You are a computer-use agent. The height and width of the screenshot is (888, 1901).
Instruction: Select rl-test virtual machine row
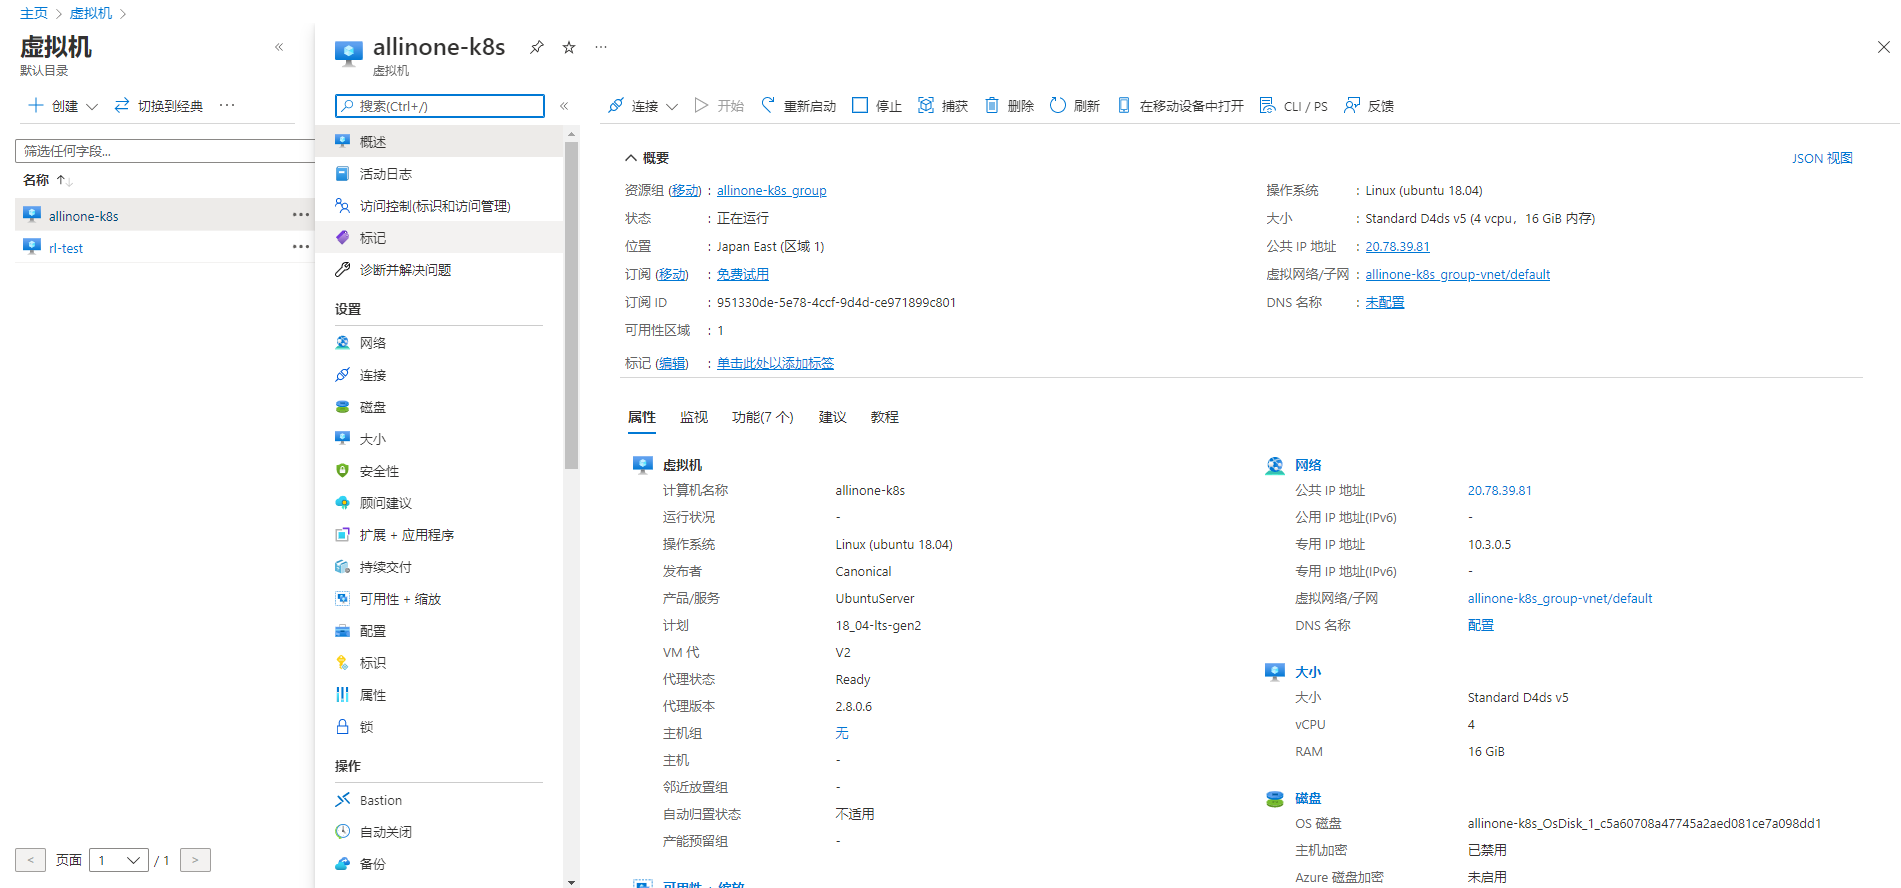pyautogui.click(x=165, y=247)
